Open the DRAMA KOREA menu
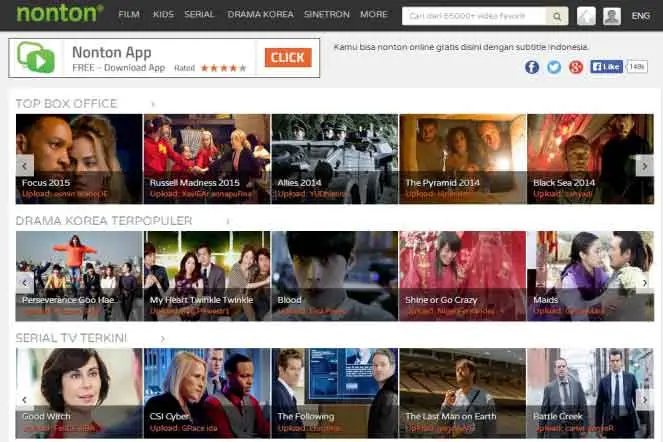The width and height of the screenshot is (663, 442). pos(260,14)
